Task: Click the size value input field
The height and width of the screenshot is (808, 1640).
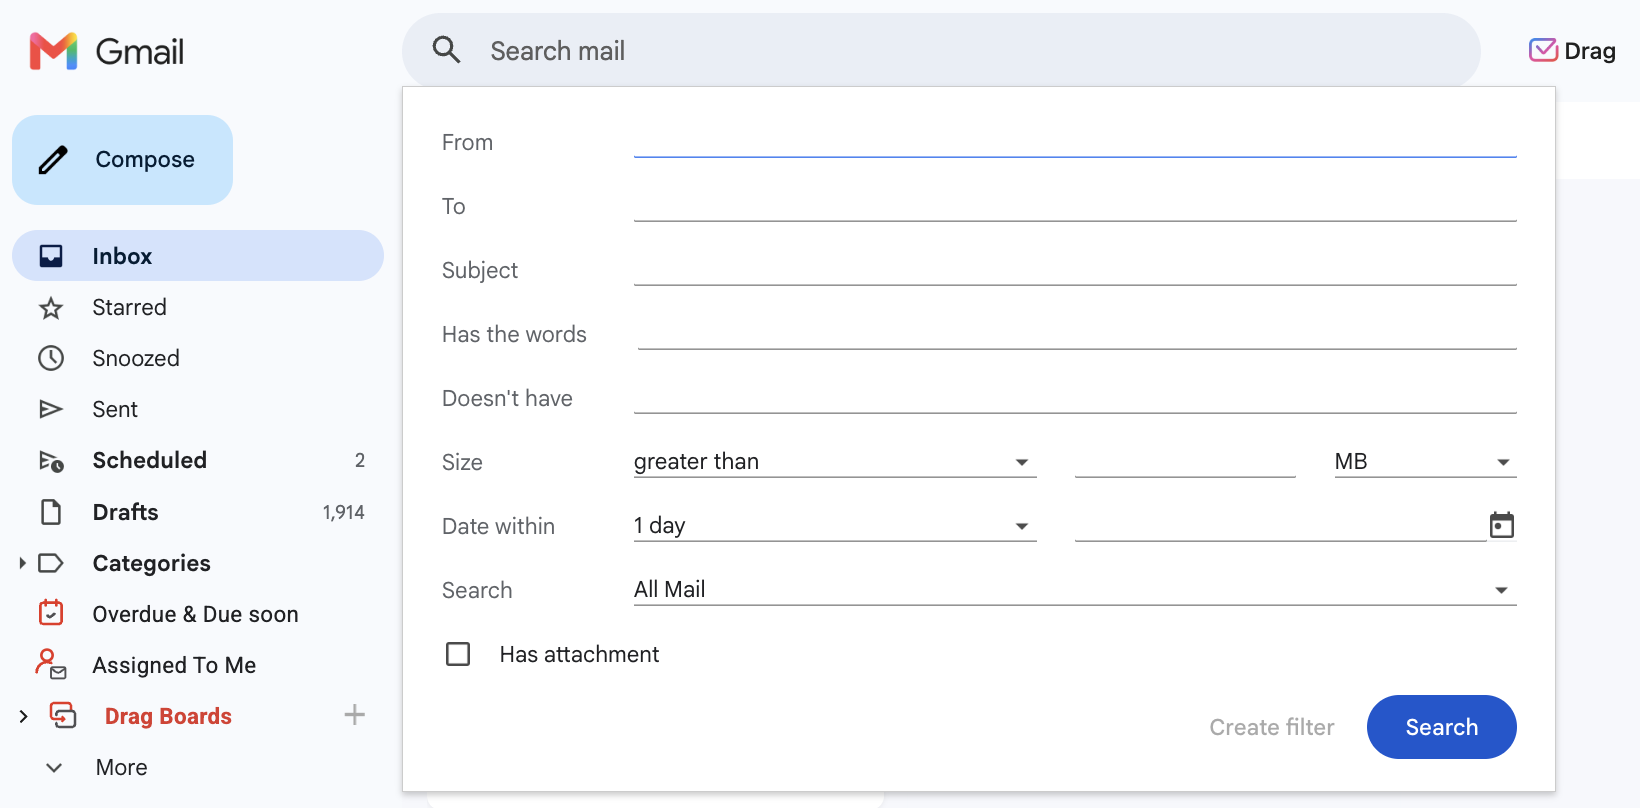Action: click(x=1185, y=462)
